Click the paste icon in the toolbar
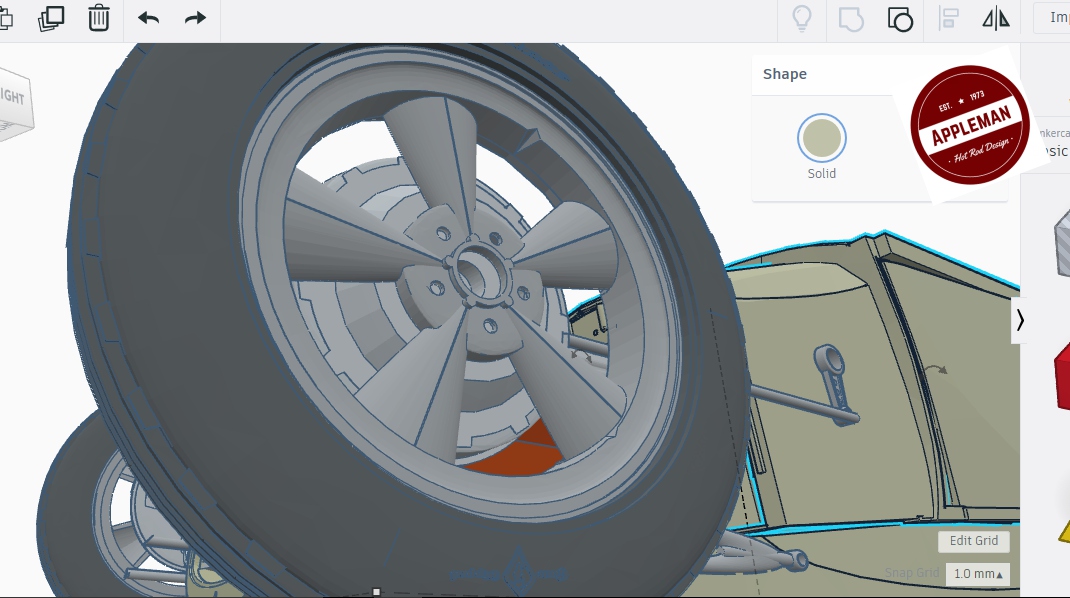The image size is (1070, 598). coord(6,18)
